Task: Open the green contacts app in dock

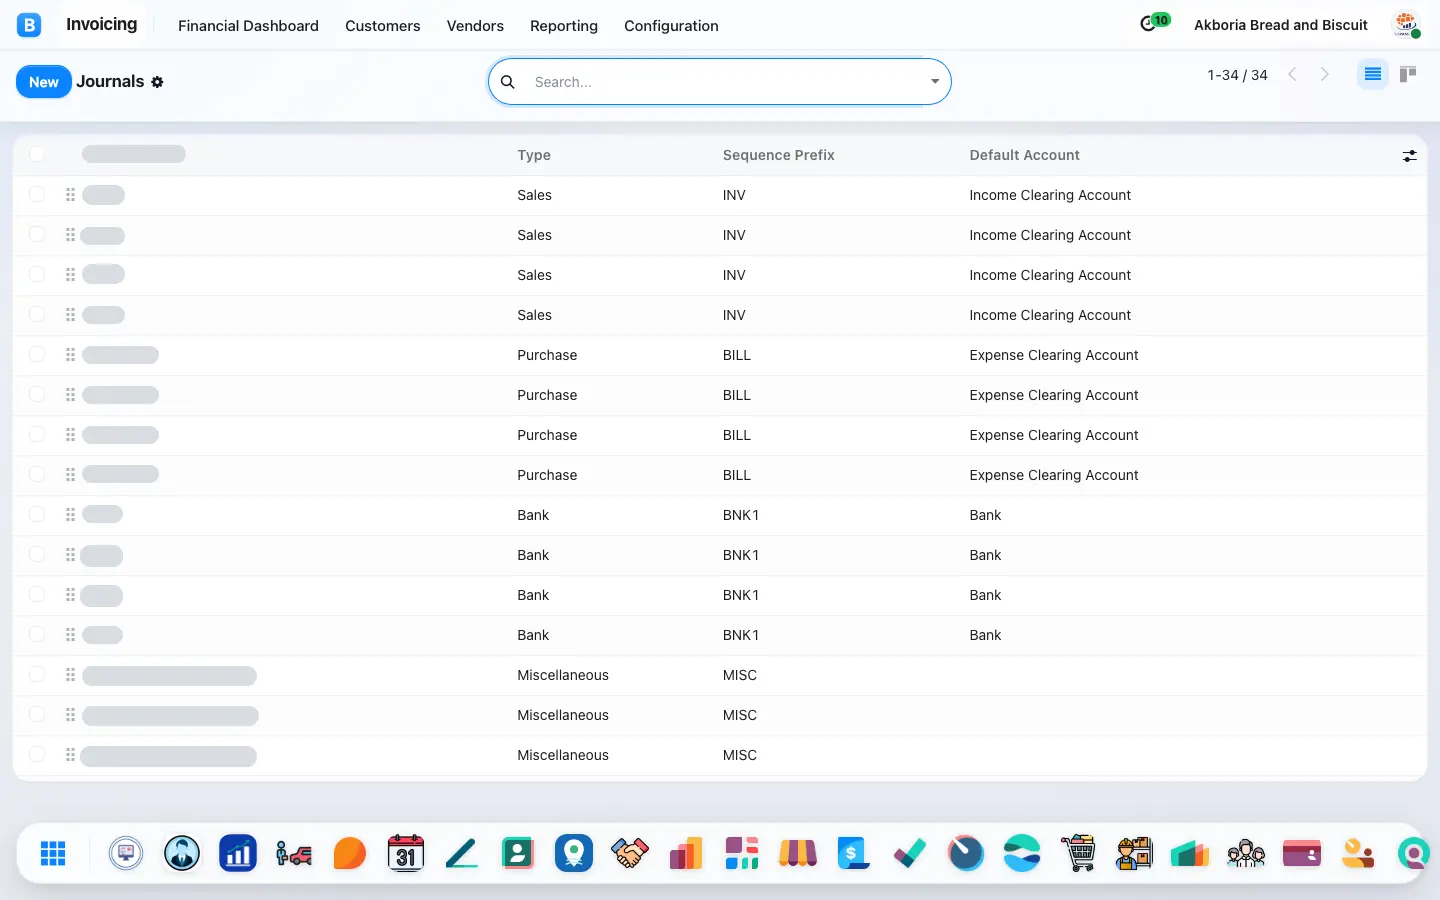Action: pos(518,853)
